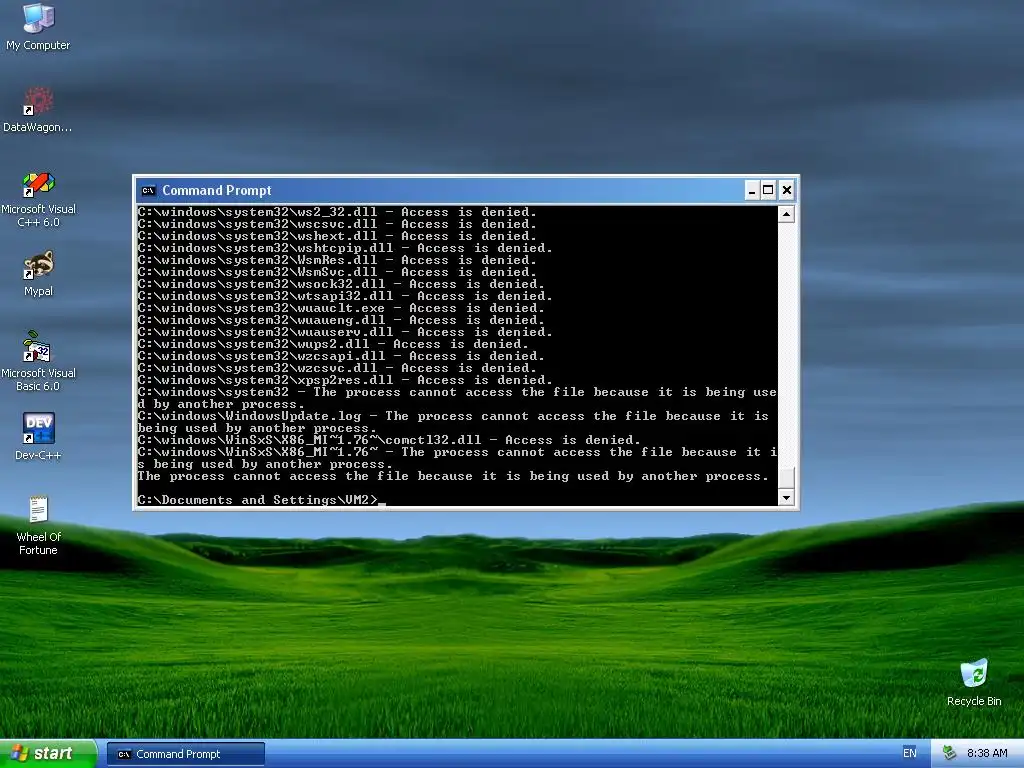Viewport: 1024px width, 768px height.
Task: Click the xpsp2res.dll access denied line
Action: pyautogui.click(x=345, y=380)
